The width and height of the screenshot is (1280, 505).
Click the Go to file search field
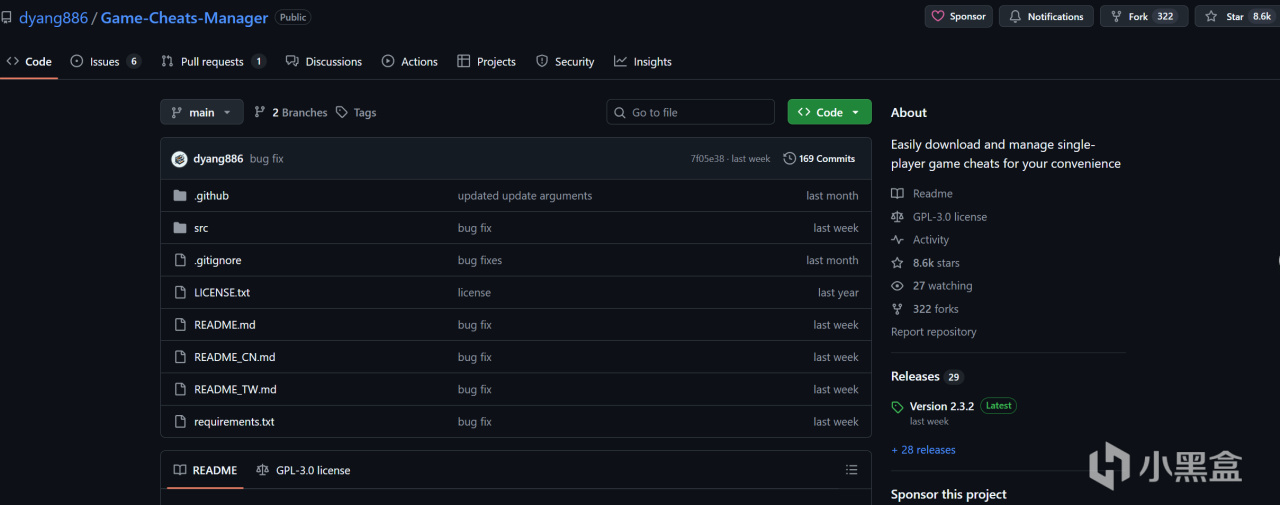click(698, 113)
